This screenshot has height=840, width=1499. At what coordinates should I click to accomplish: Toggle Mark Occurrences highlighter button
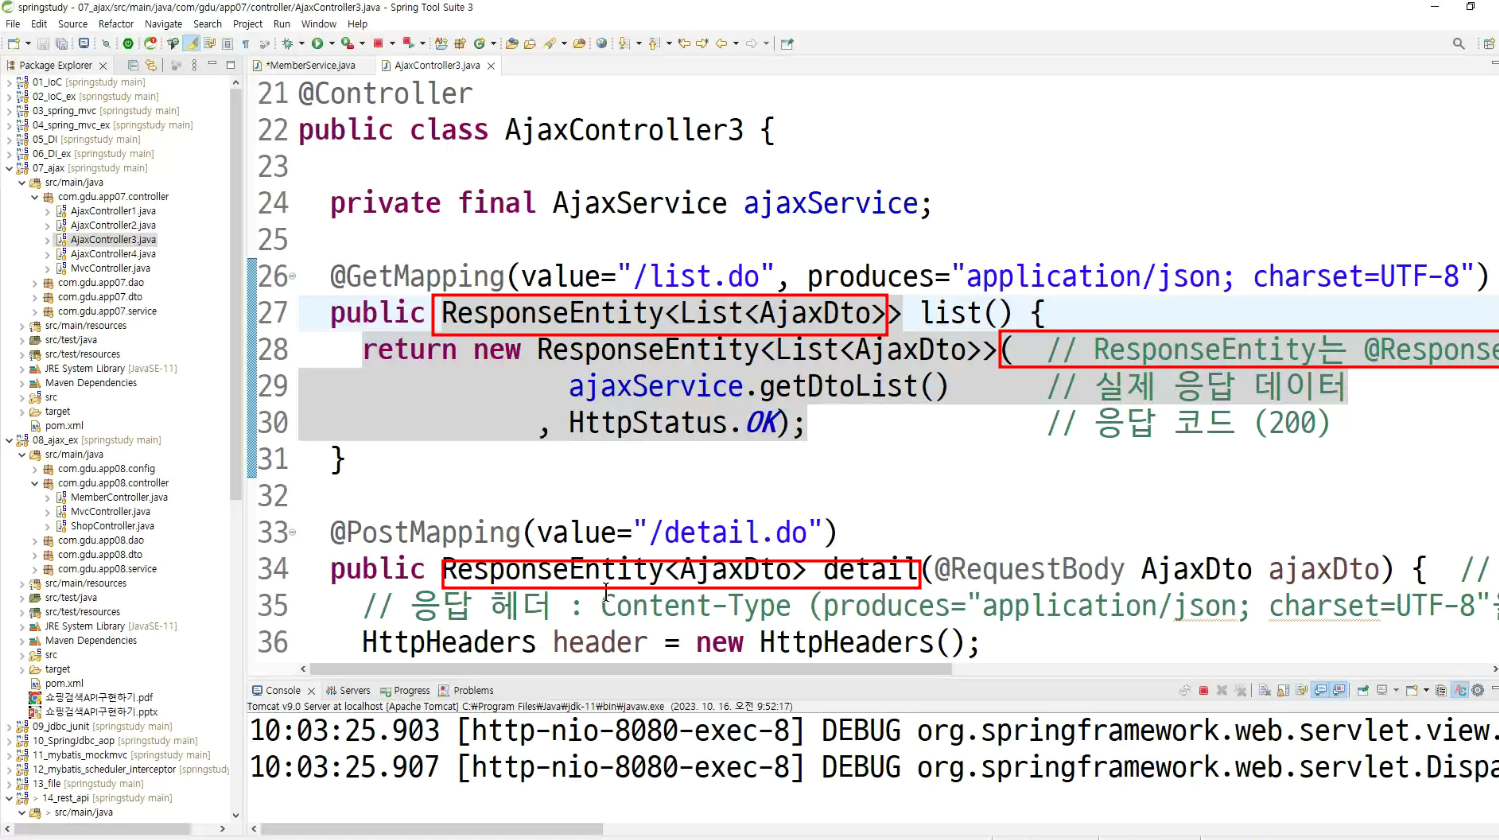(192, 44)
